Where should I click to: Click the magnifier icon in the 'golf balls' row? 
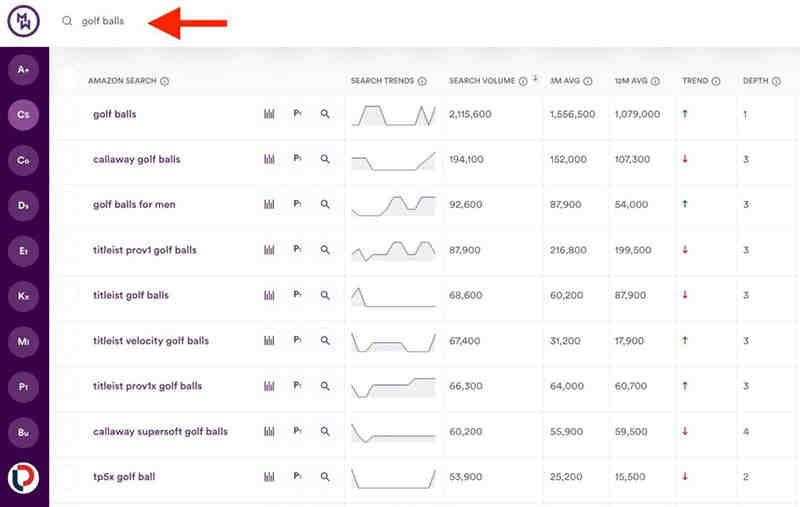click(325, 114)
